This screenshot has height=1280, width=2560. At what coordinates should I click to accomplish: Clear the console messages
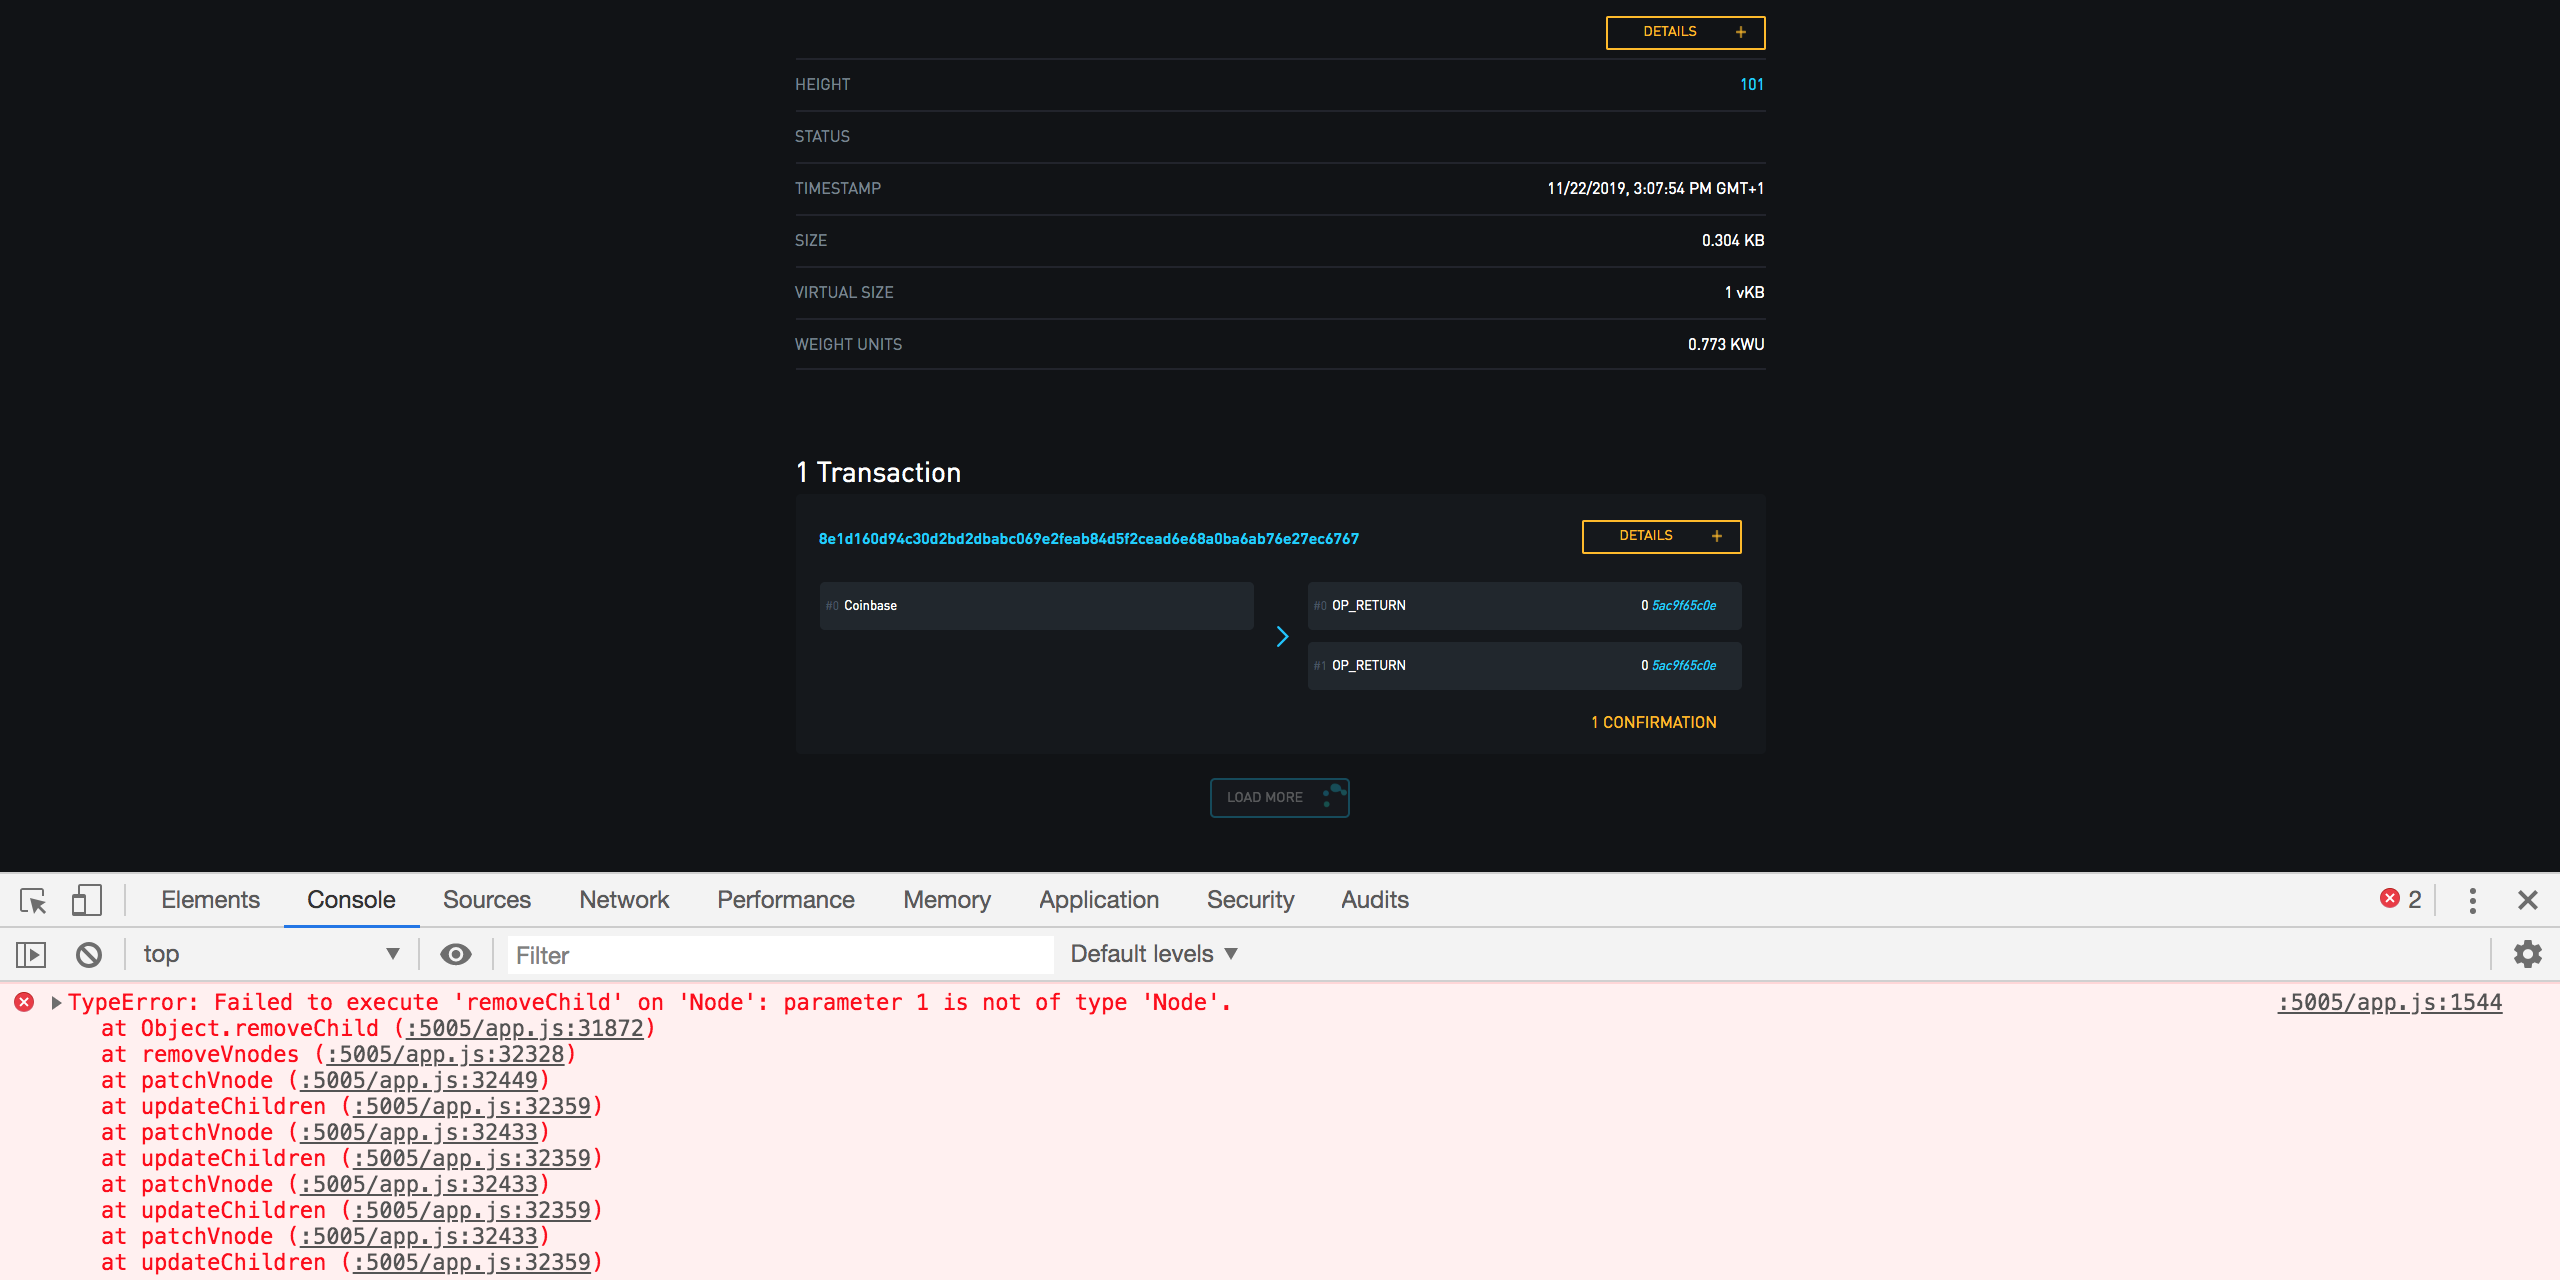88,954
